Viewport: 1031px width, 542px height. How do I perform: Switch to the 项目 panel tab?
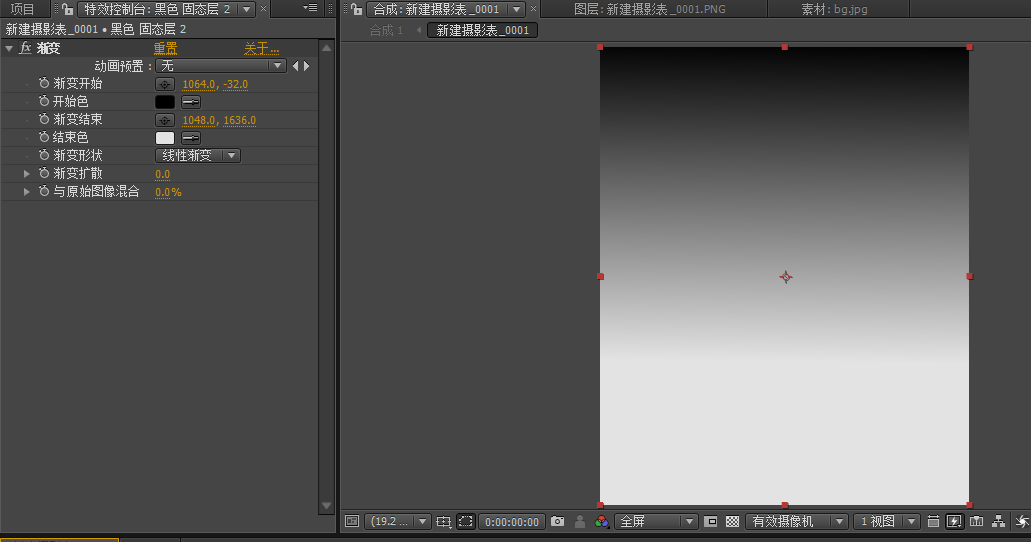pos(22,9)
